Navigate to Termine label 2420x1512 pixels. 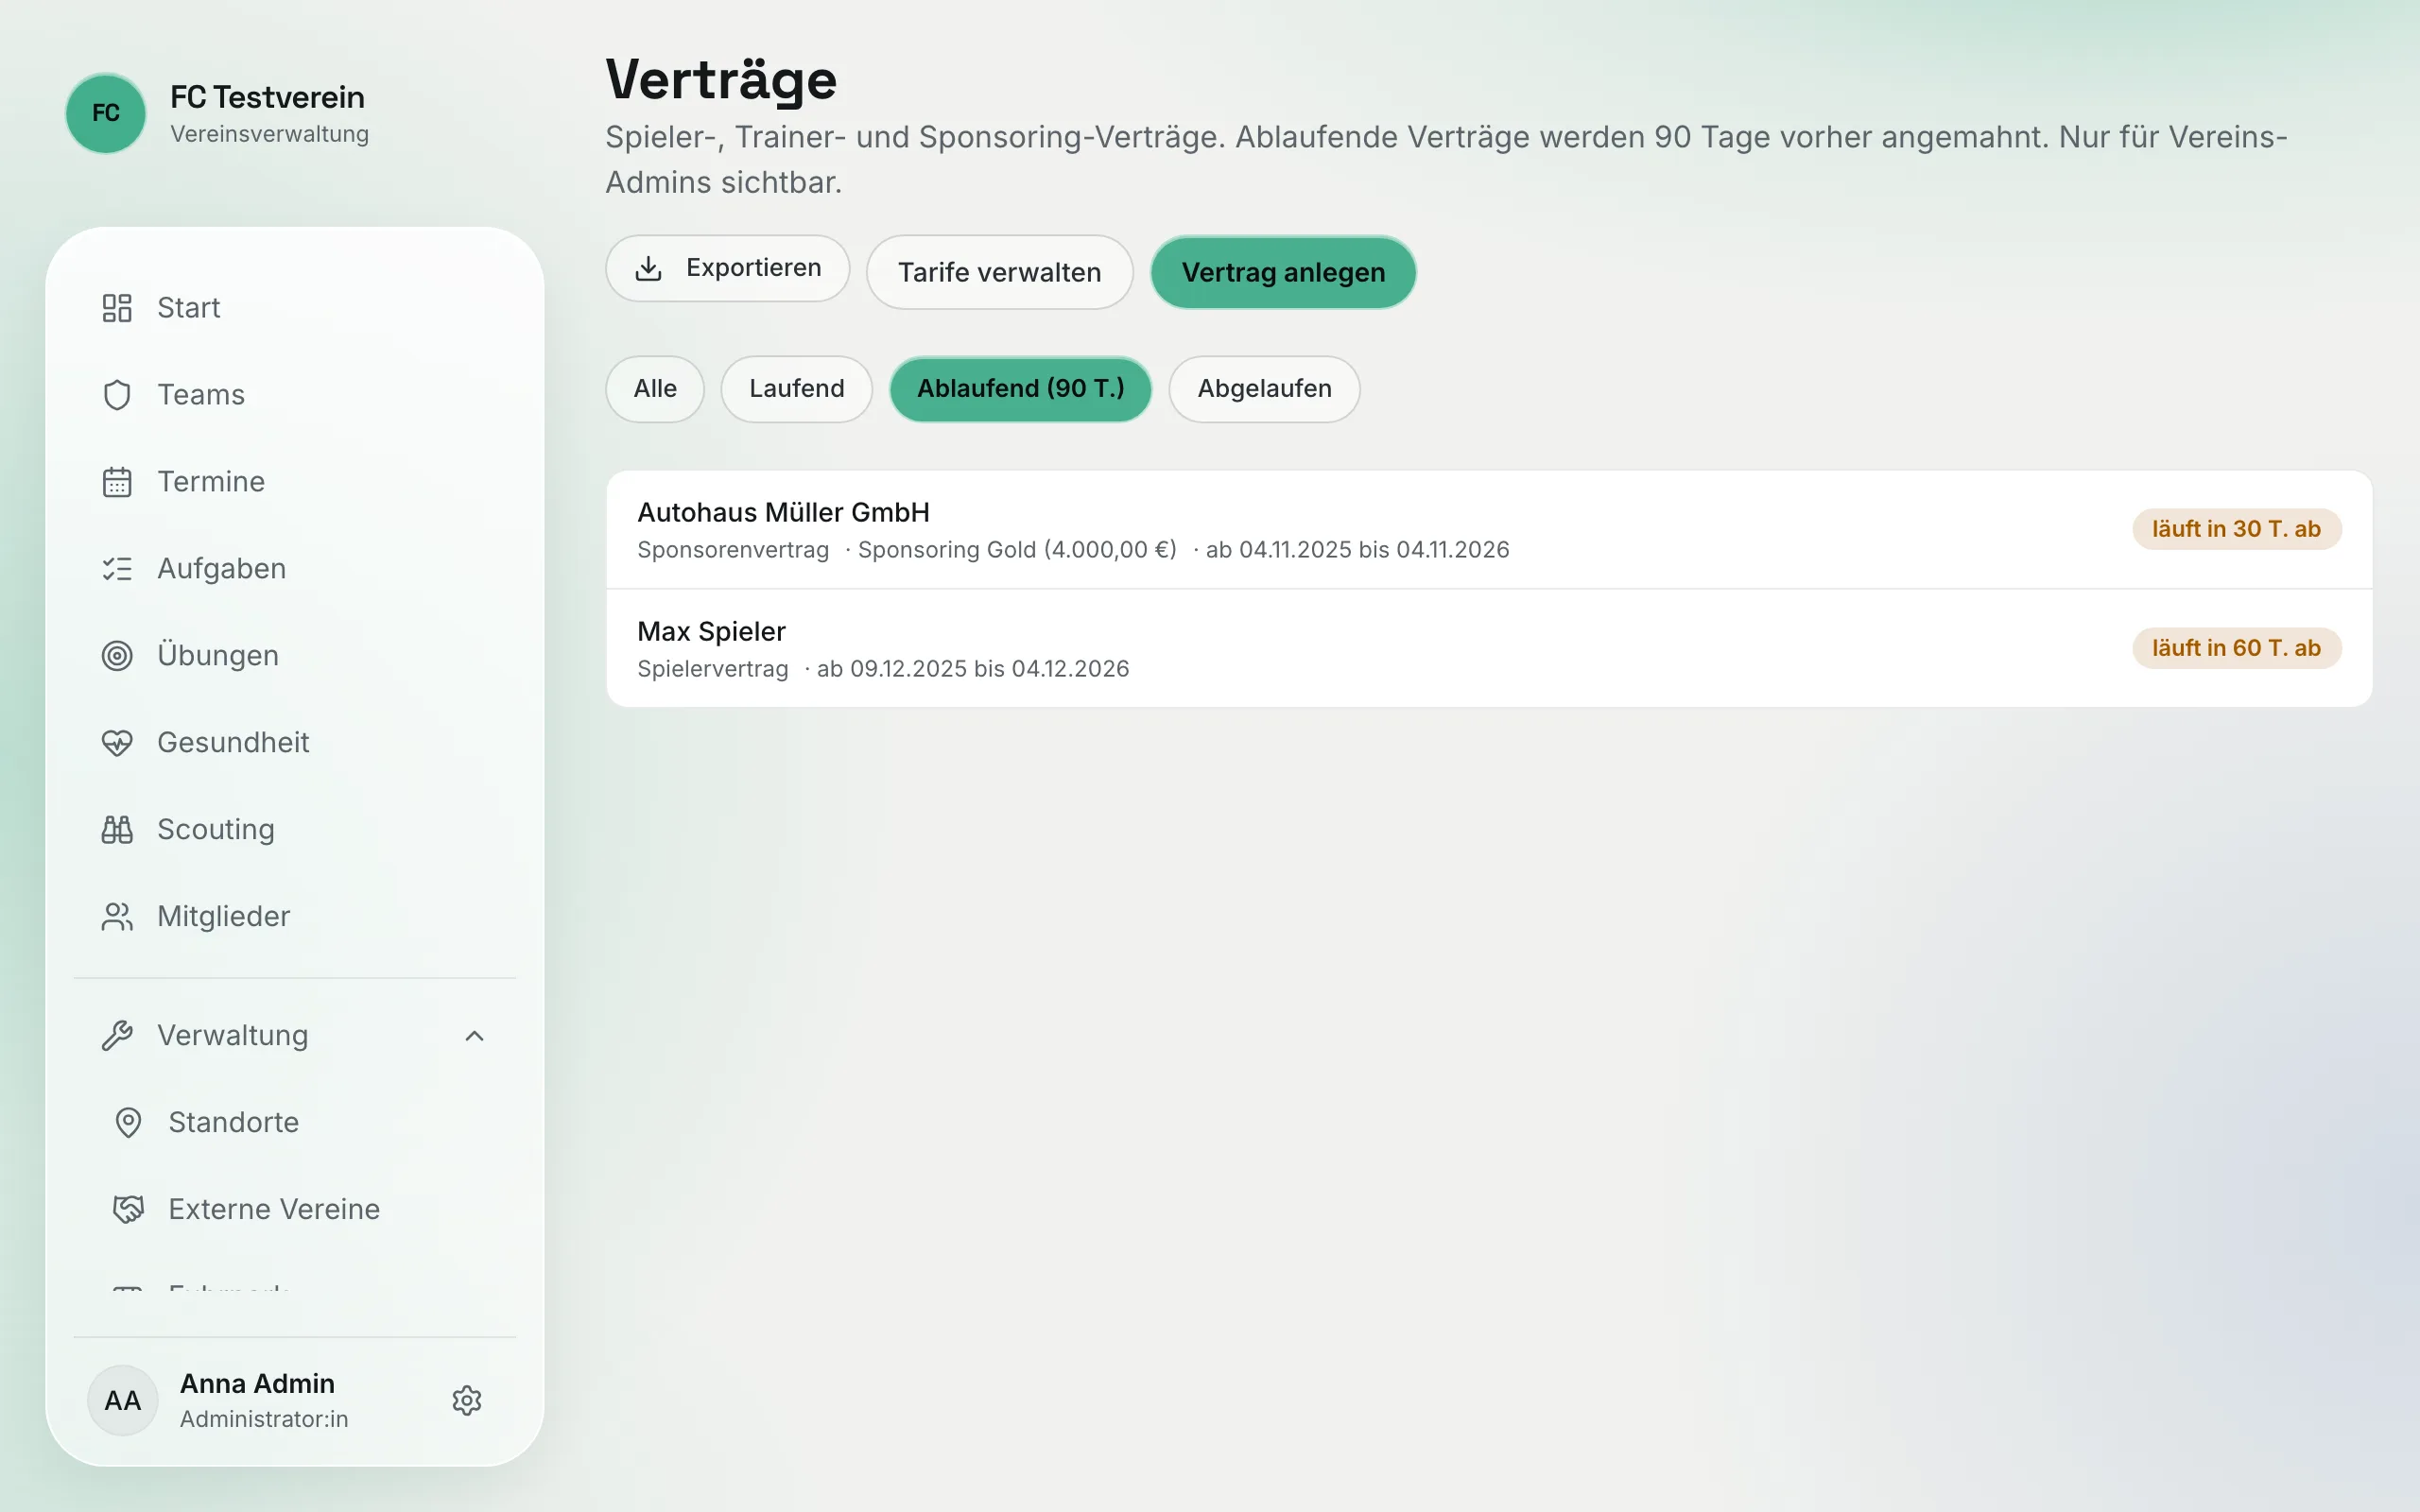(211, 482)
